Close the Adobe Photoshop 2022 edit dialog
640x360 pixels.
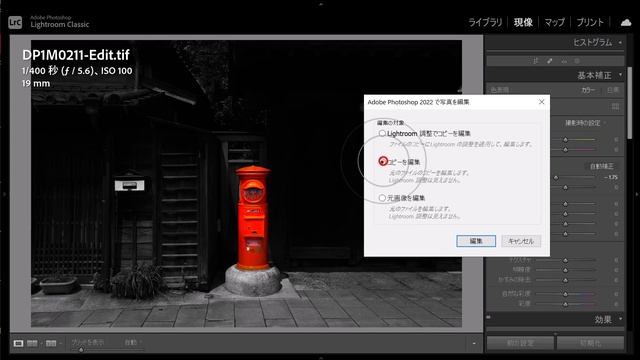pyautogui.click(x=542, y=102)
